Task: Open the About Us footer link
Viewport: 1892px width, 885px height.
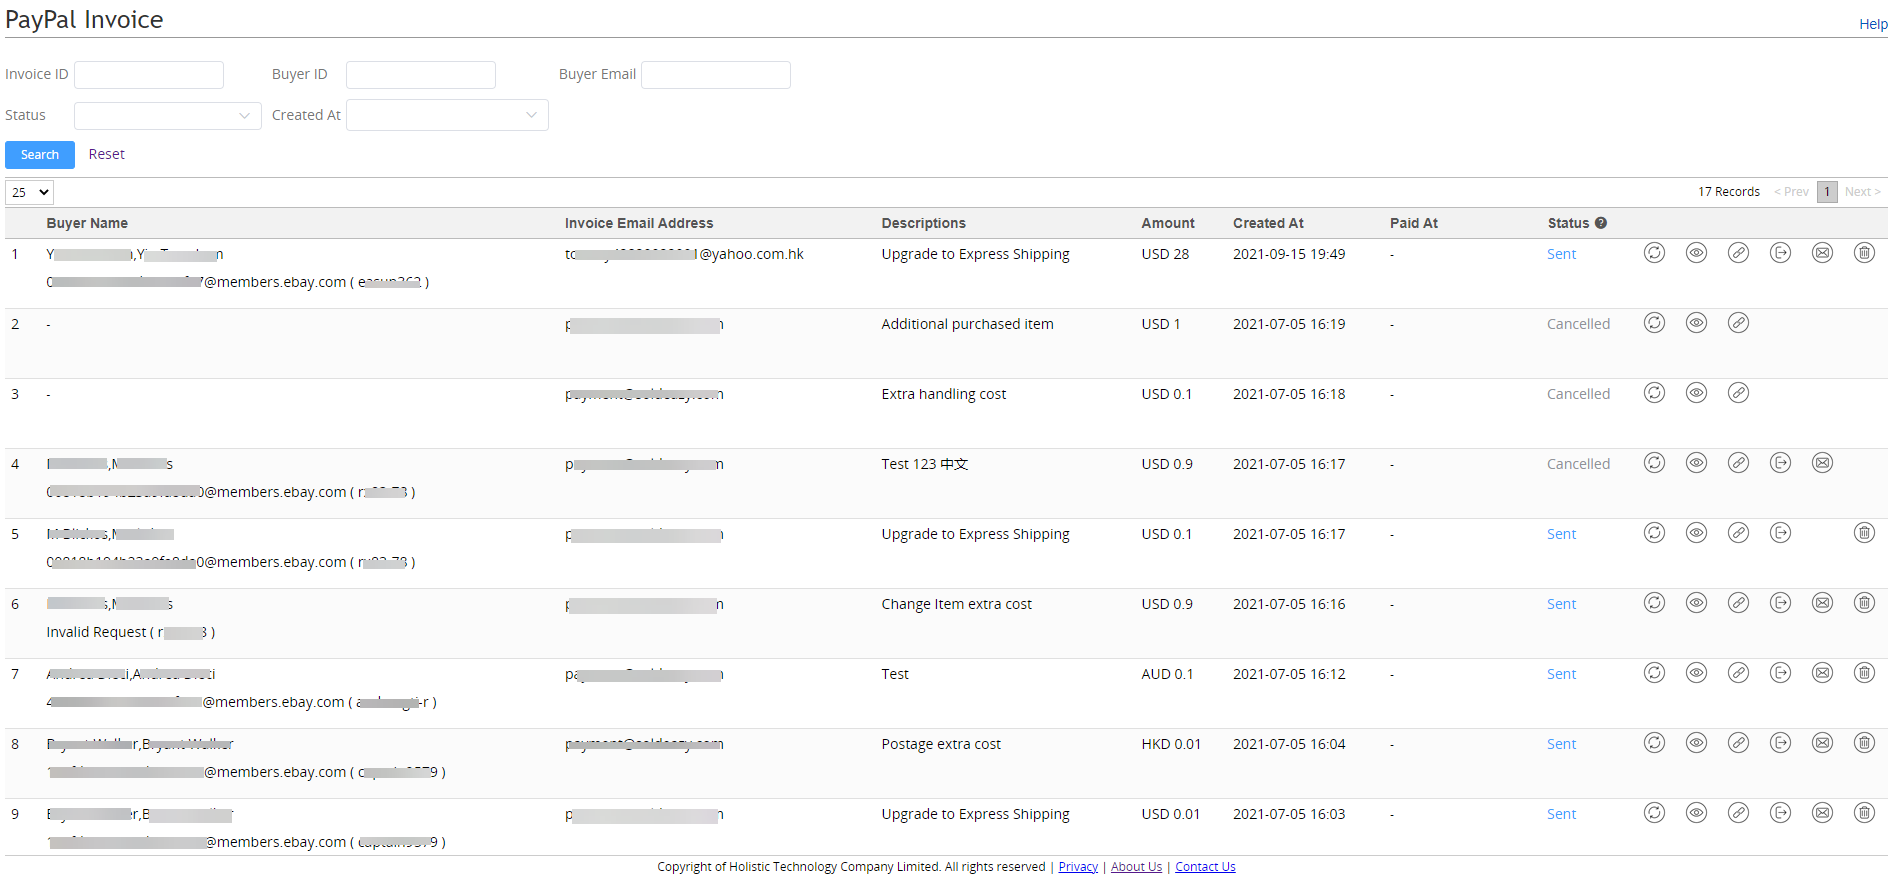Action: click(x=1136, y=867)
